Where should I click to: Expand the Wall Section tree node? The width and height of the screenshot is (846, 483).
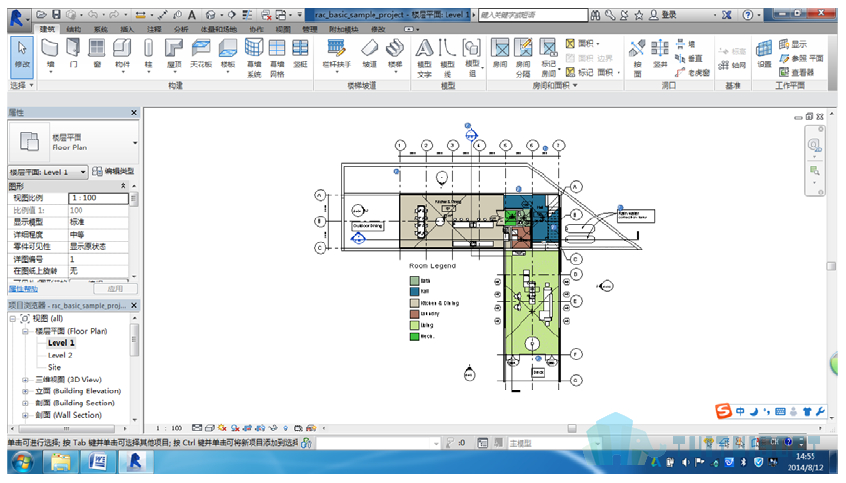(25, 415)
